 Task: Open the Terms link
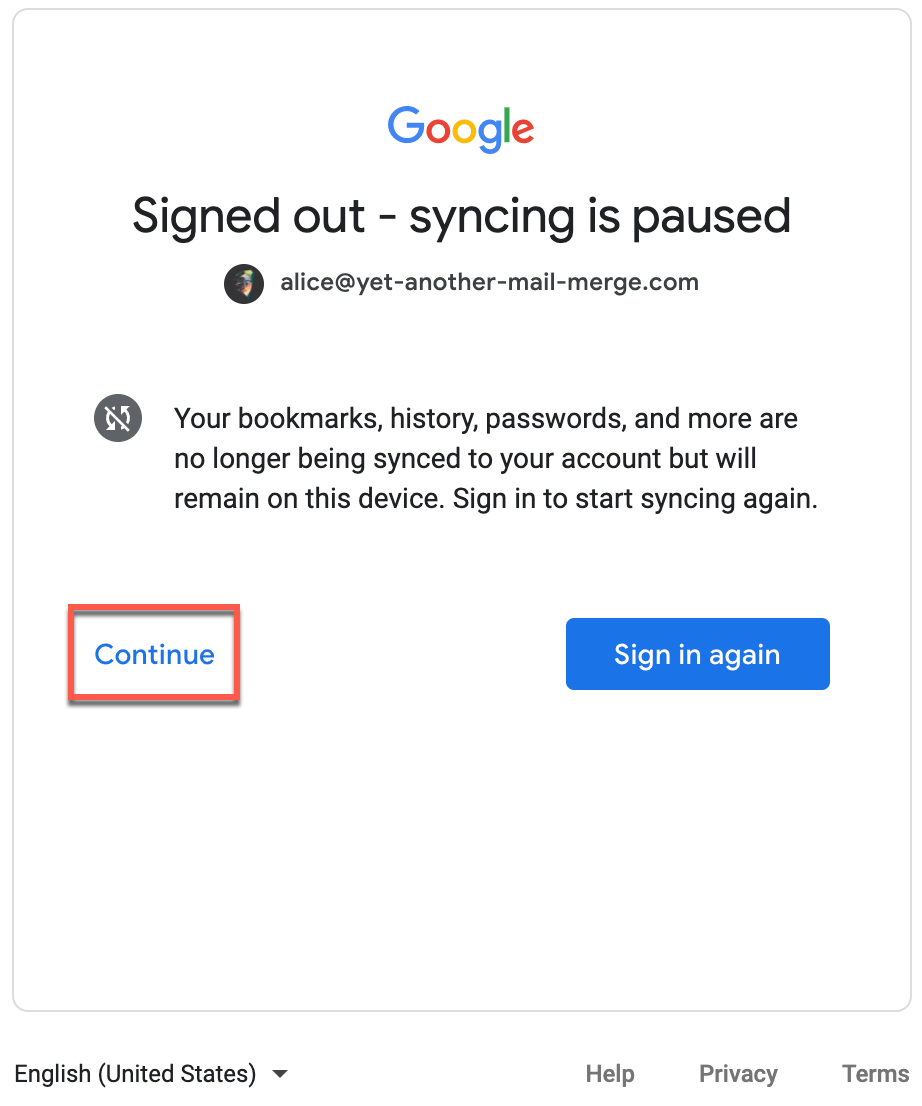click(x=875, y=1074)
